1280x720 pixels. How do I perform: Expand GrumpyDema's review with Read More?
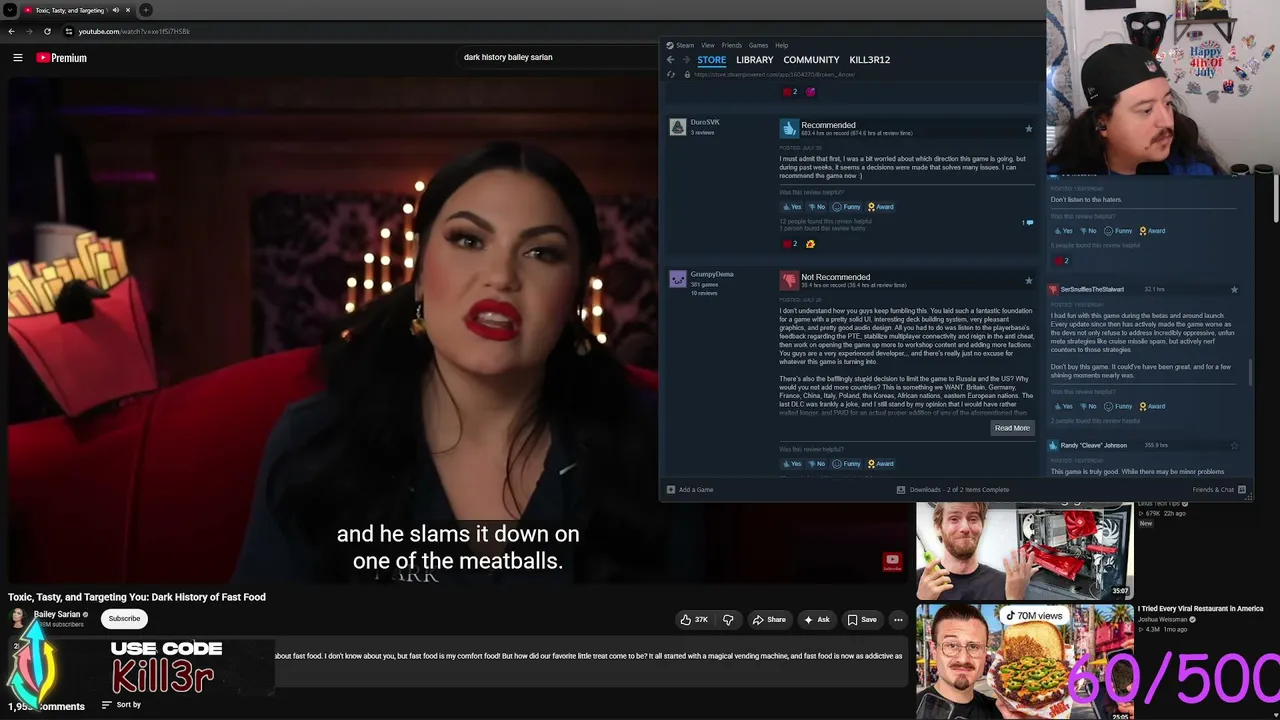pyautogui.click(x=1012, y=428)
